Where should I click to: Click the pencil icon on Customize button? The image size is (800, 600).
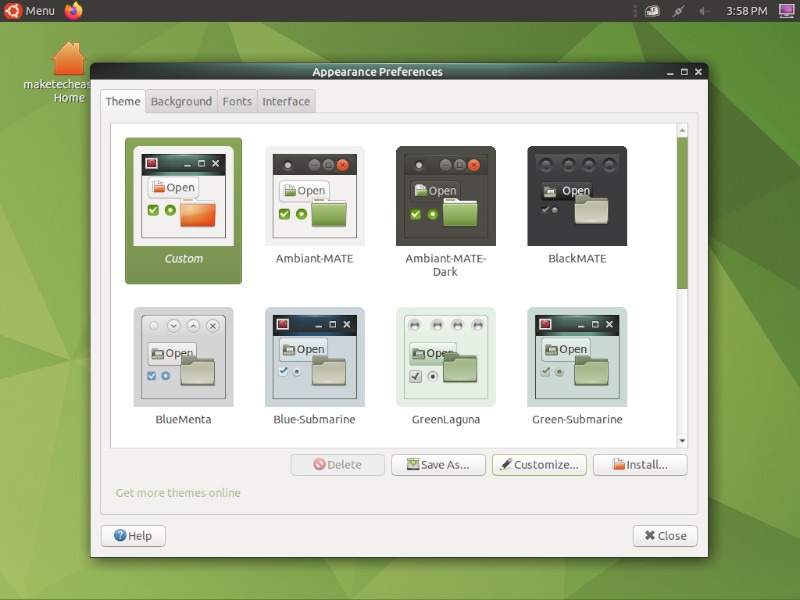(x=505, y=464)
